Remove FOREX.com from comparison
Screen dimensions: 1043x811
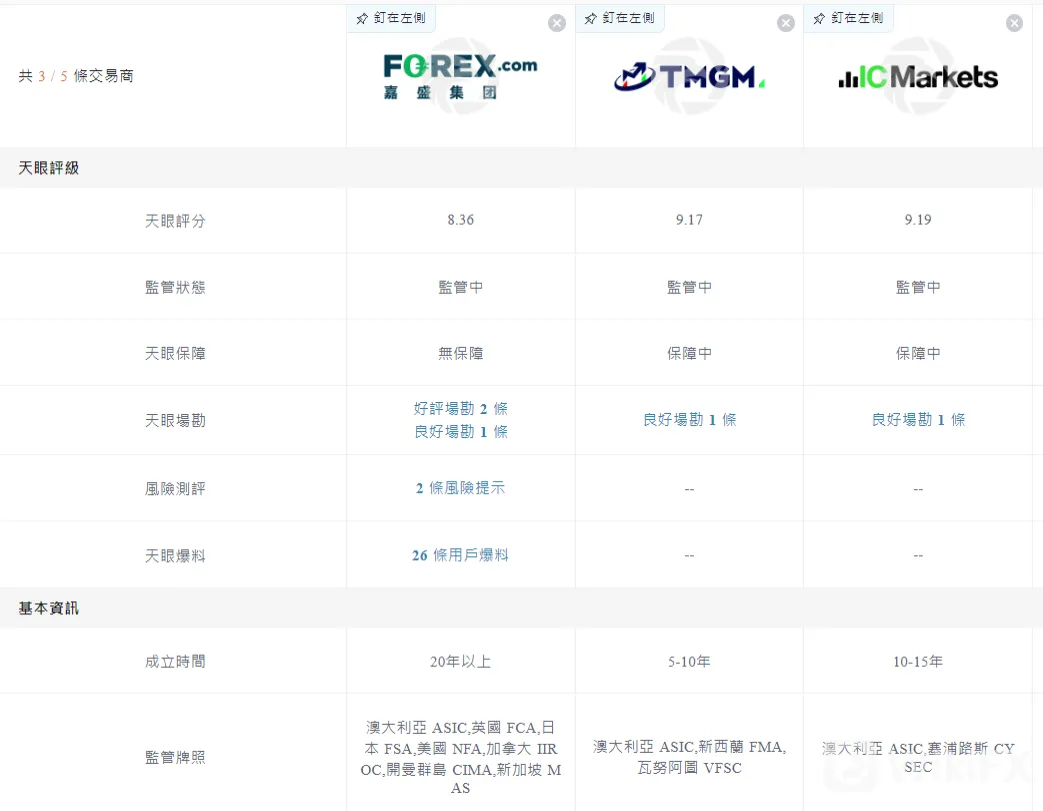[x=557, y=23]
